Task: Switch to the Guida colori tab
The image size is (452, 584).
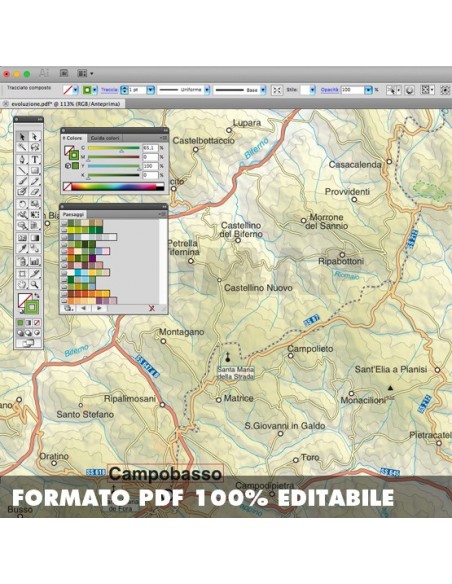Action: coord(105,138)
